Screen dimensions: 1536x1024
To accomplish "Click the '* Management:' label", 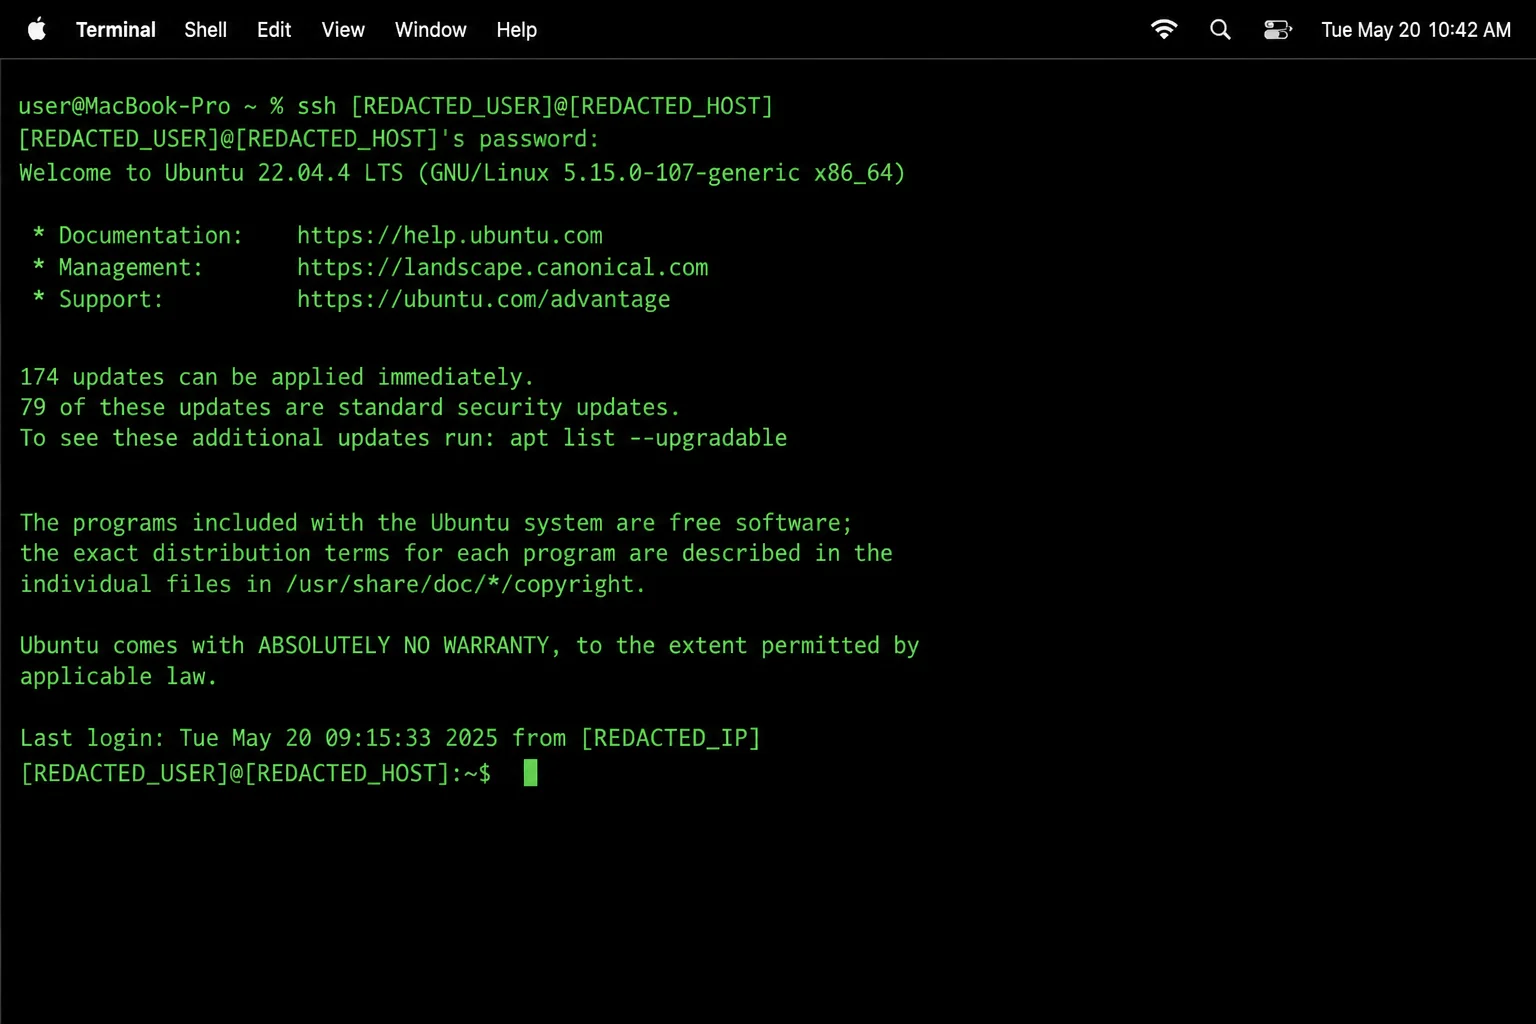I will coord(118,268).
